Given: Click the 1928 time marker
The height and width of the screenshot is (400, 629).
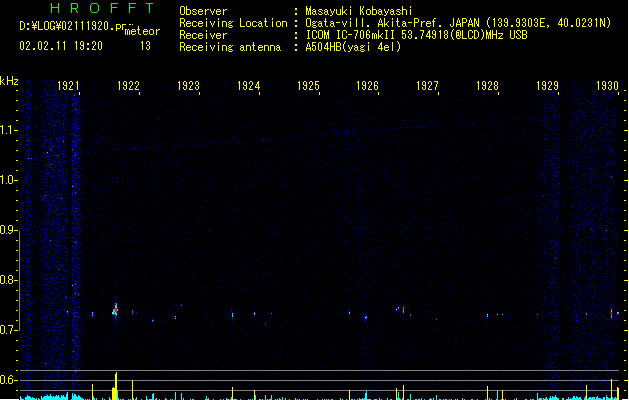Looking at the screenshot, I should (x=487, y=86).
